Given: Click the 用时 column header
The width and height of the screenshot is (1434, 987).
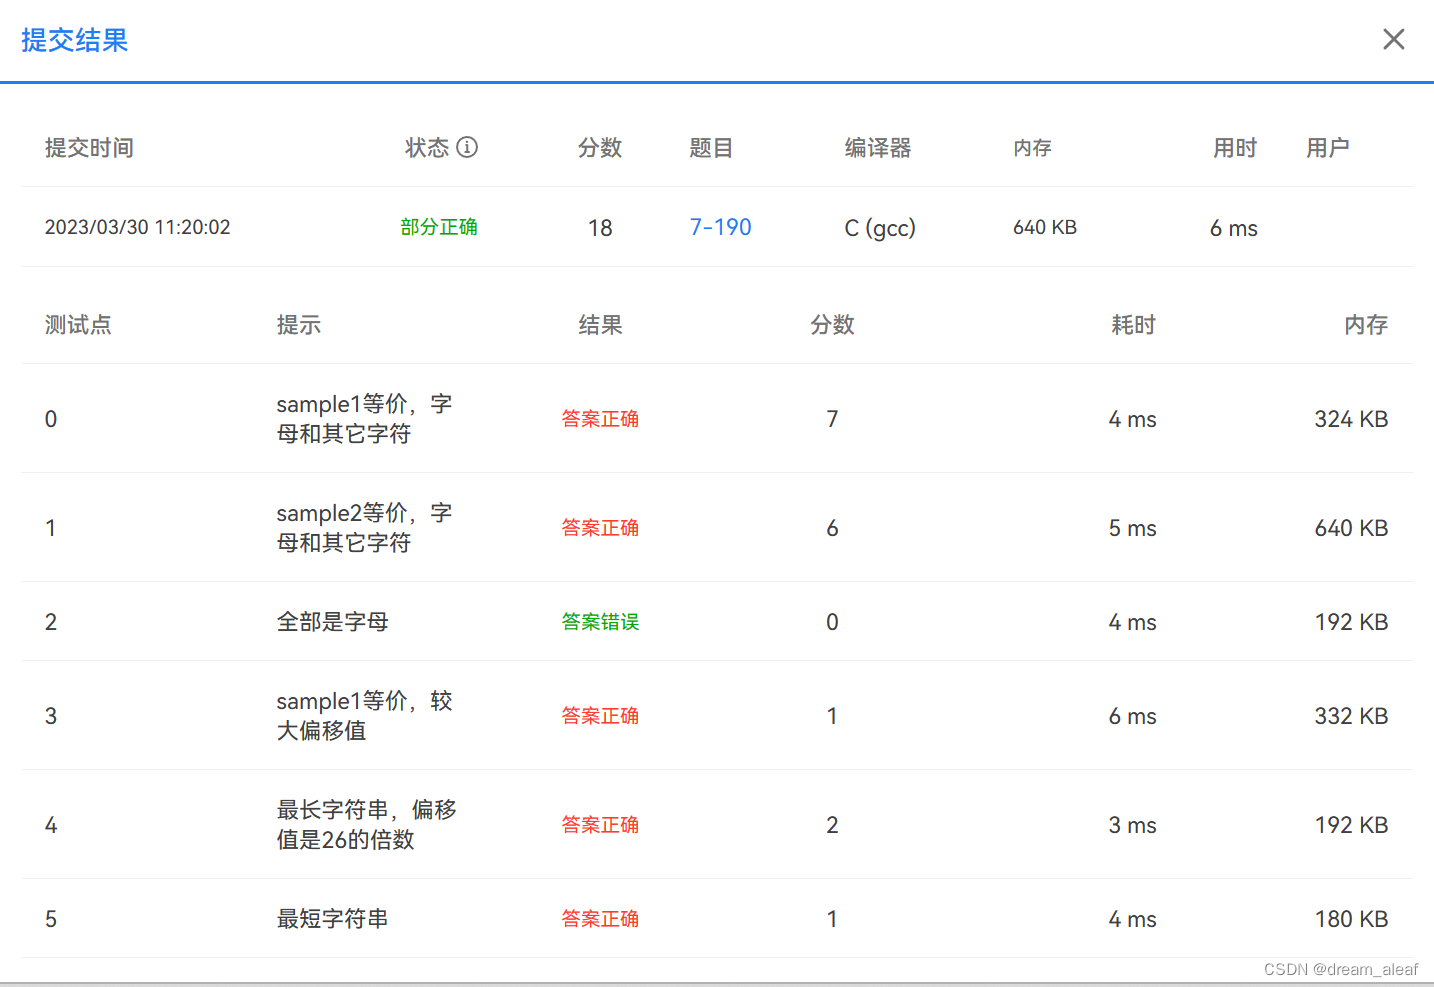Looking at the screenshot, I should [x=1235, y=148].
